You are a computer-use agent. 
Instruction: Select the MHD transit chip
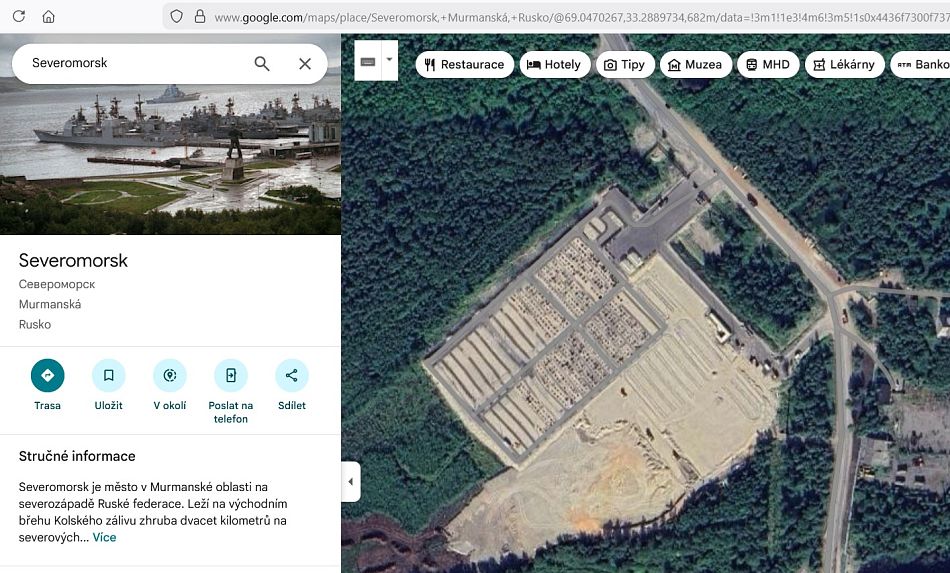pos(767,65)
